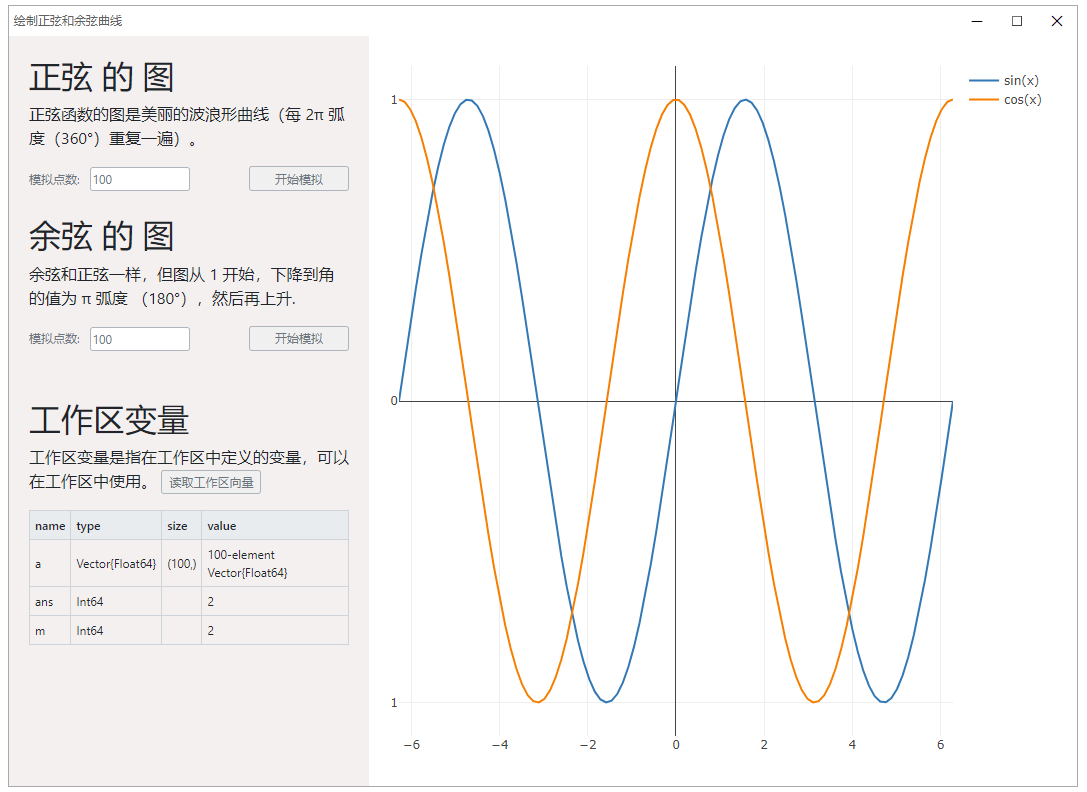Image resolution: width=1087 pixels, height=792 pixels.
Task: Click the x-axis tick label −2
Action: pyautogui.click(x=588, y=744)
